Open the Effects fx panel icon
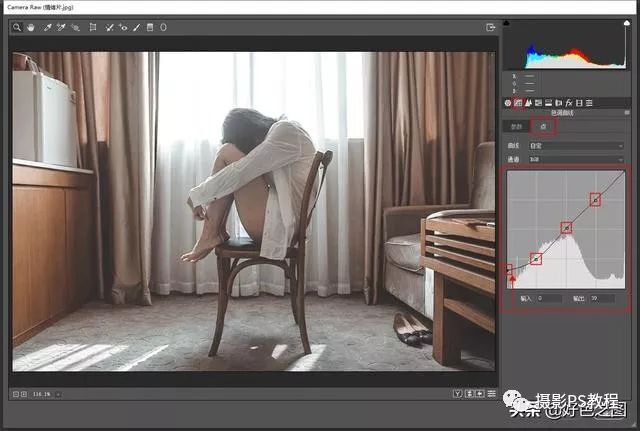 pos(568,103)
